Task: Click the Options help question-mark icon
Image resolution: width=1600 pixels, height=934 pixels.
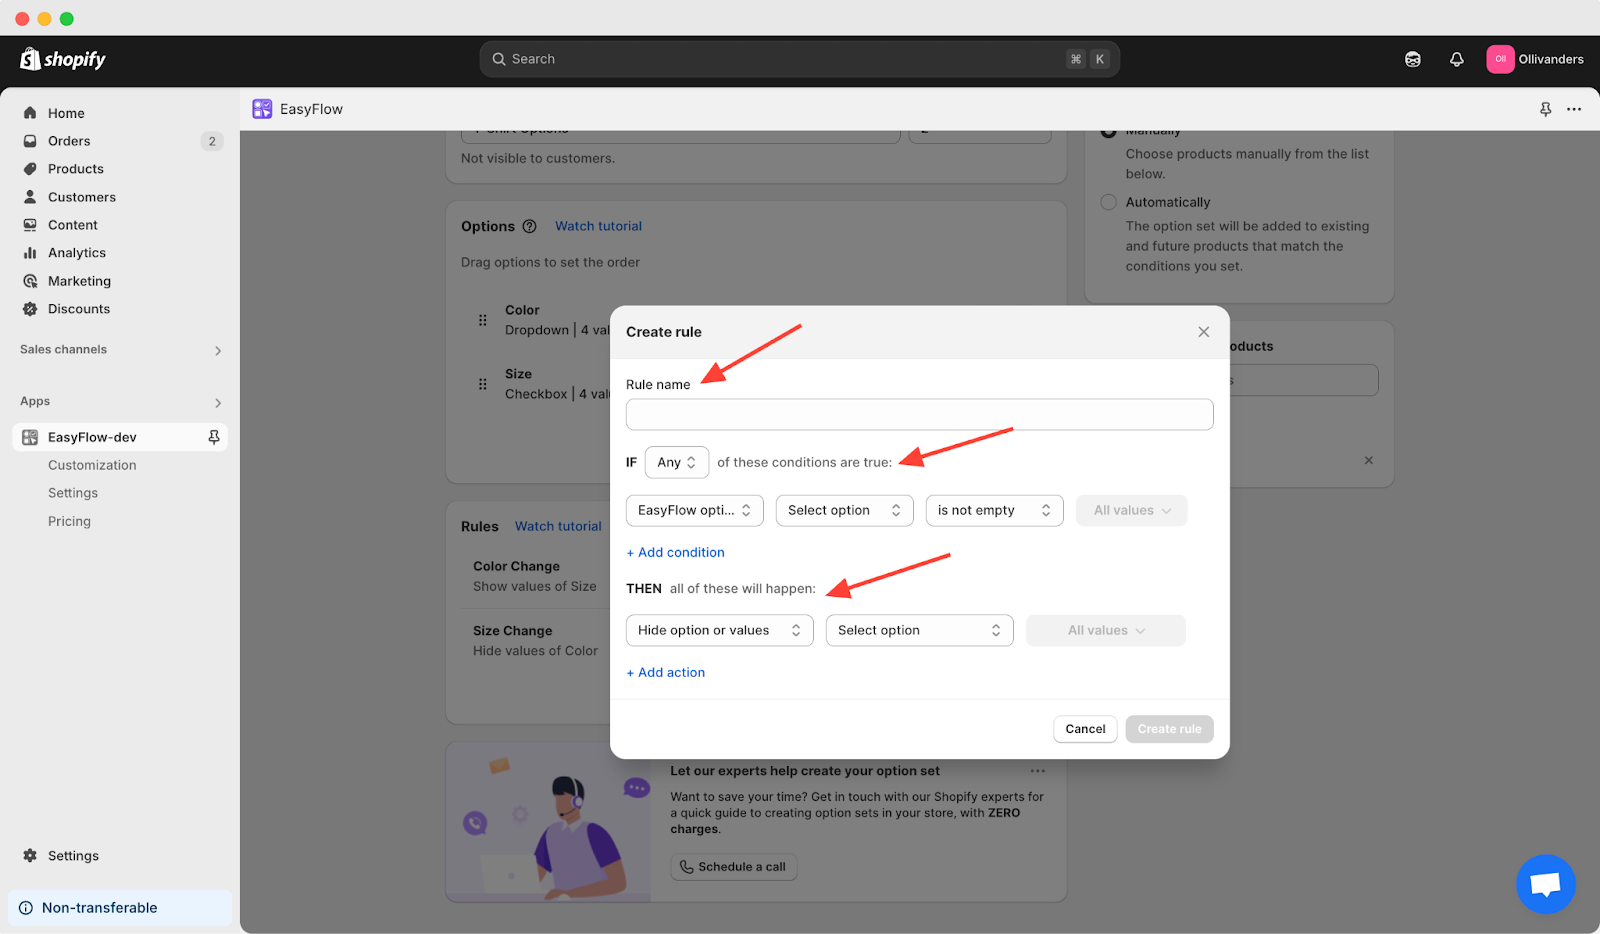Action: point(530,226)
